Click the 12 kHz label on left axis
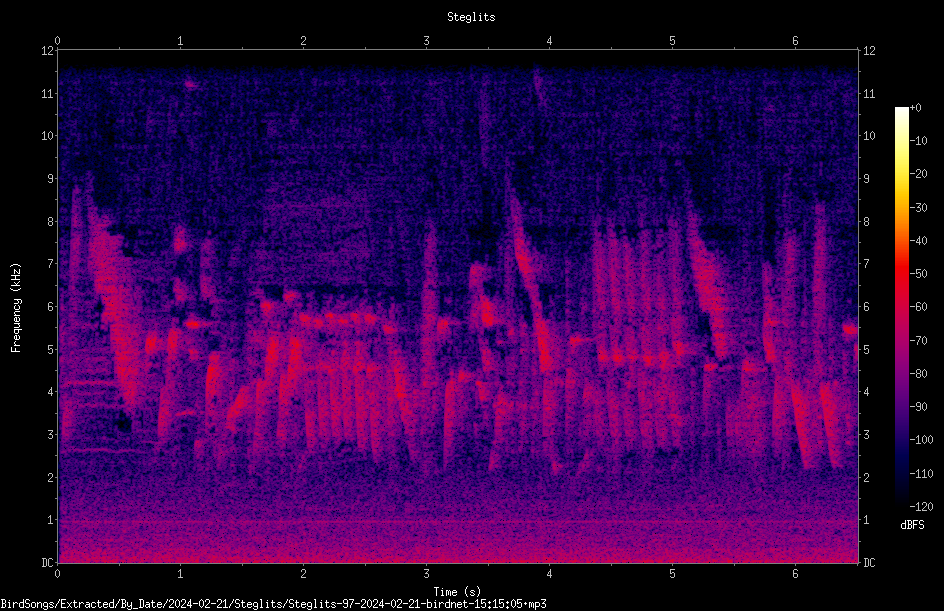Viewport: 944px width, 611px height. coord(48,51)
